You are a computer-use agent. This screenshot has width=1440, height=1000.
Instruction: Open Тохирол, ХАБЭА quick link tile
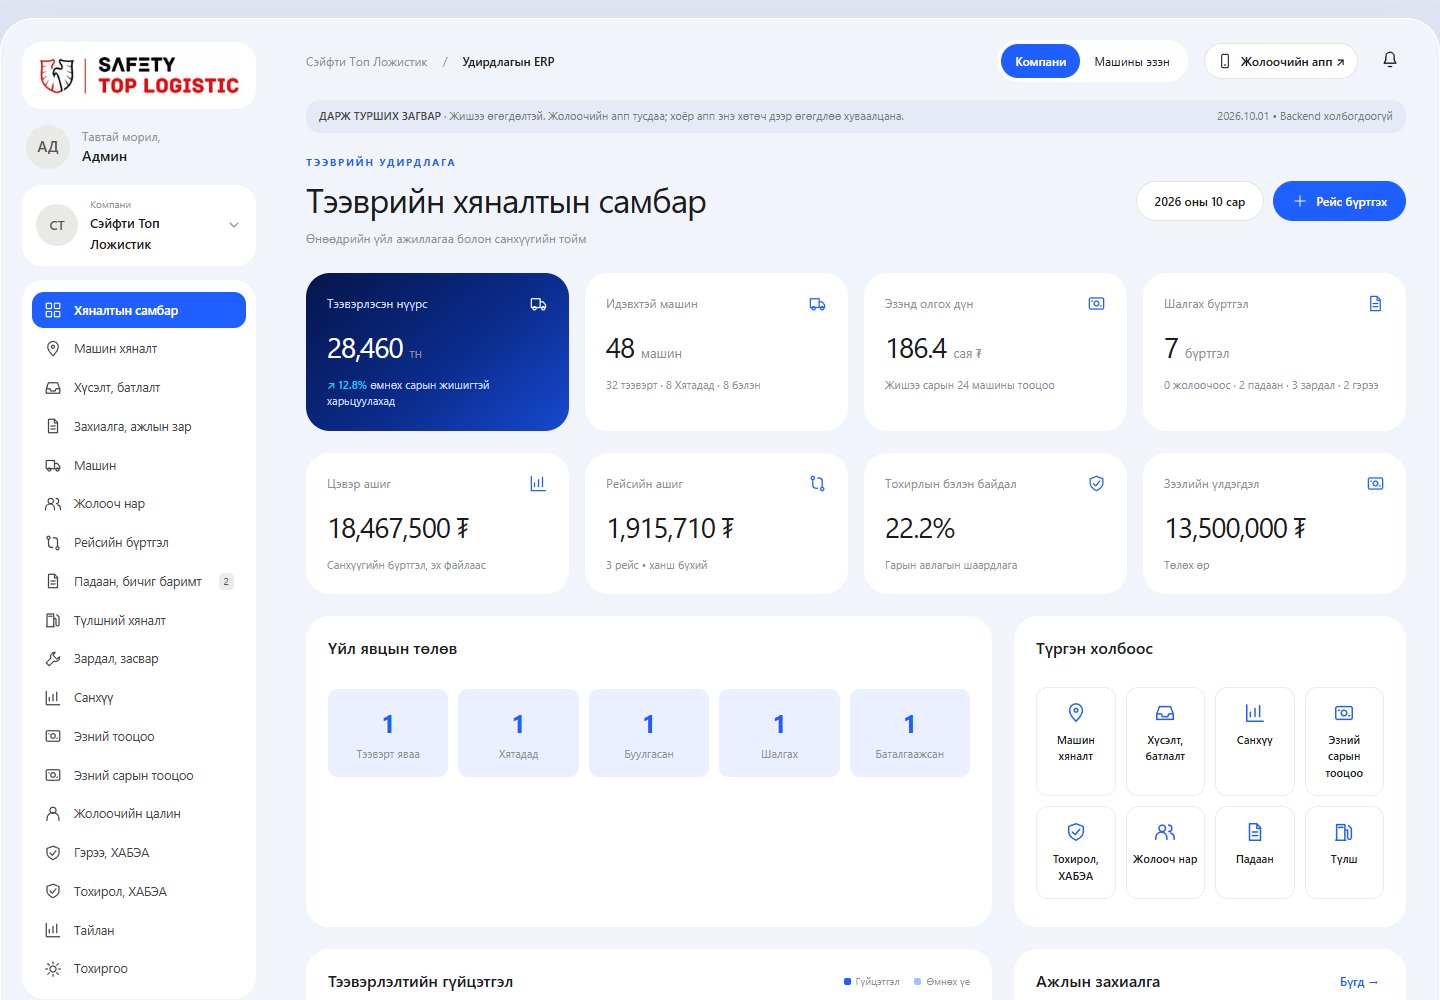(x=1076, y=852)
